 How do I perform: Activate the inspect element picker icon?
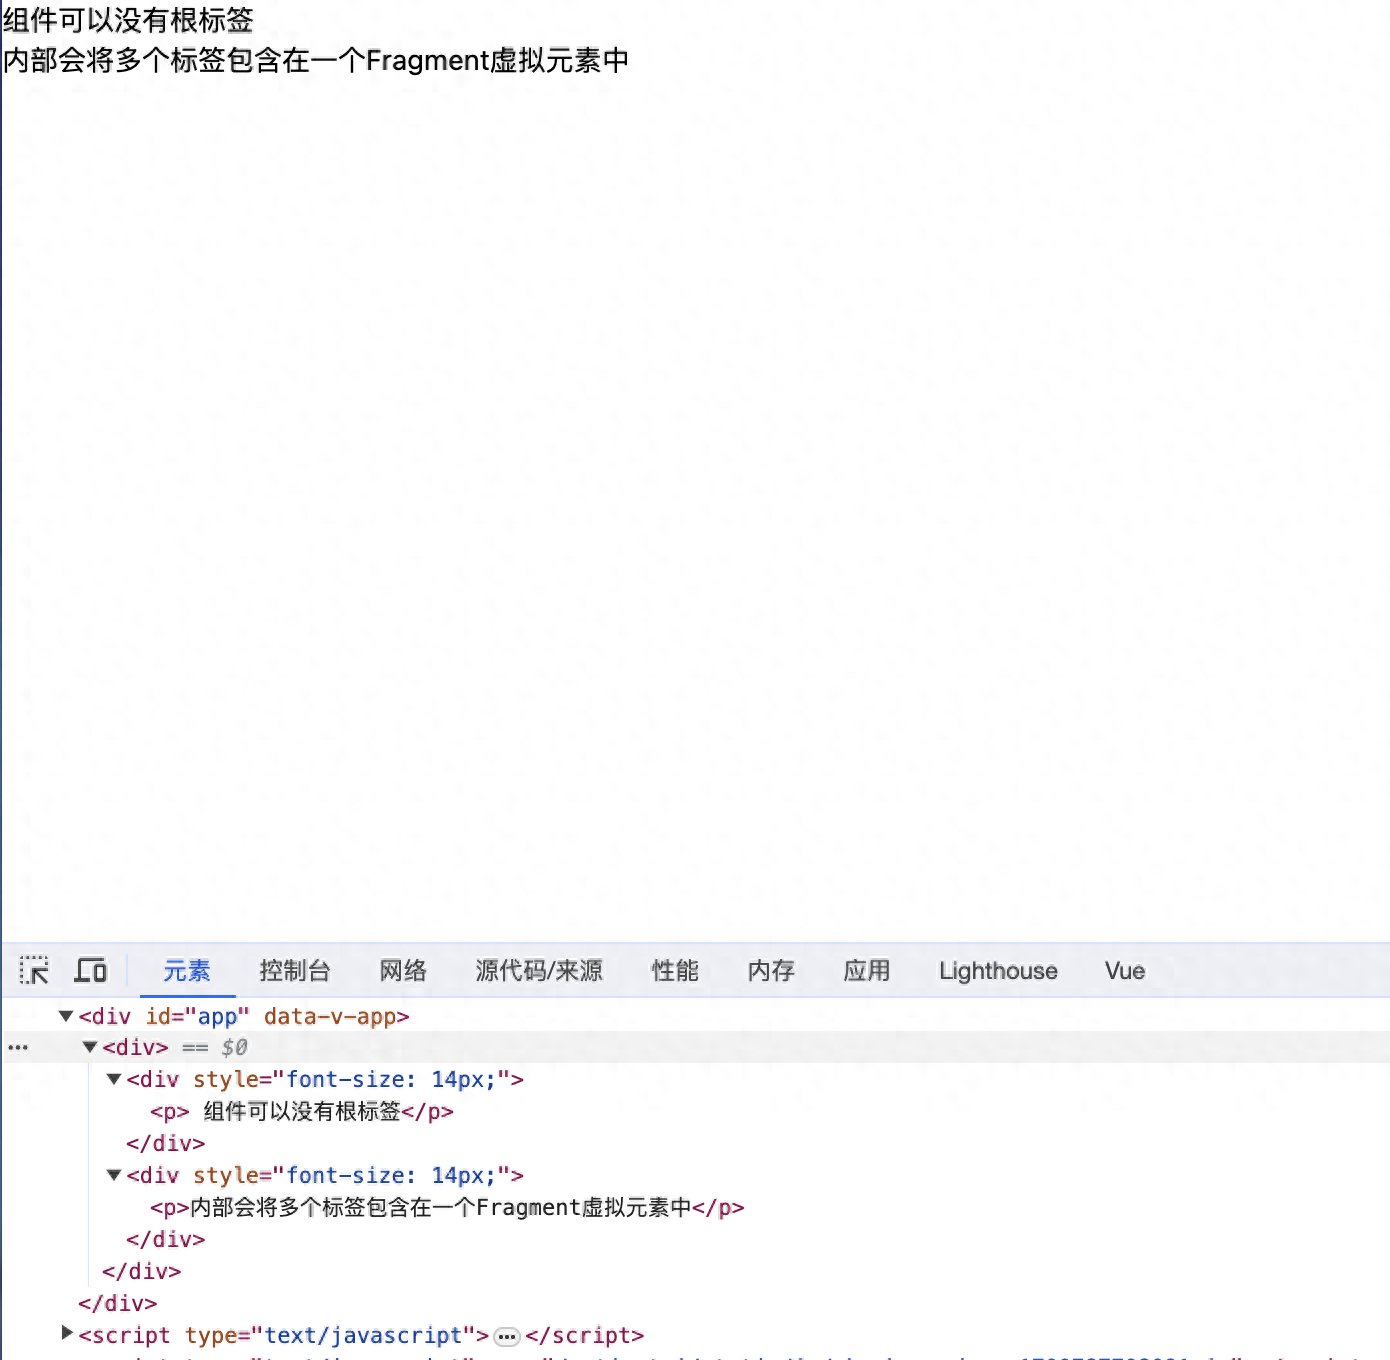[34, 970]
